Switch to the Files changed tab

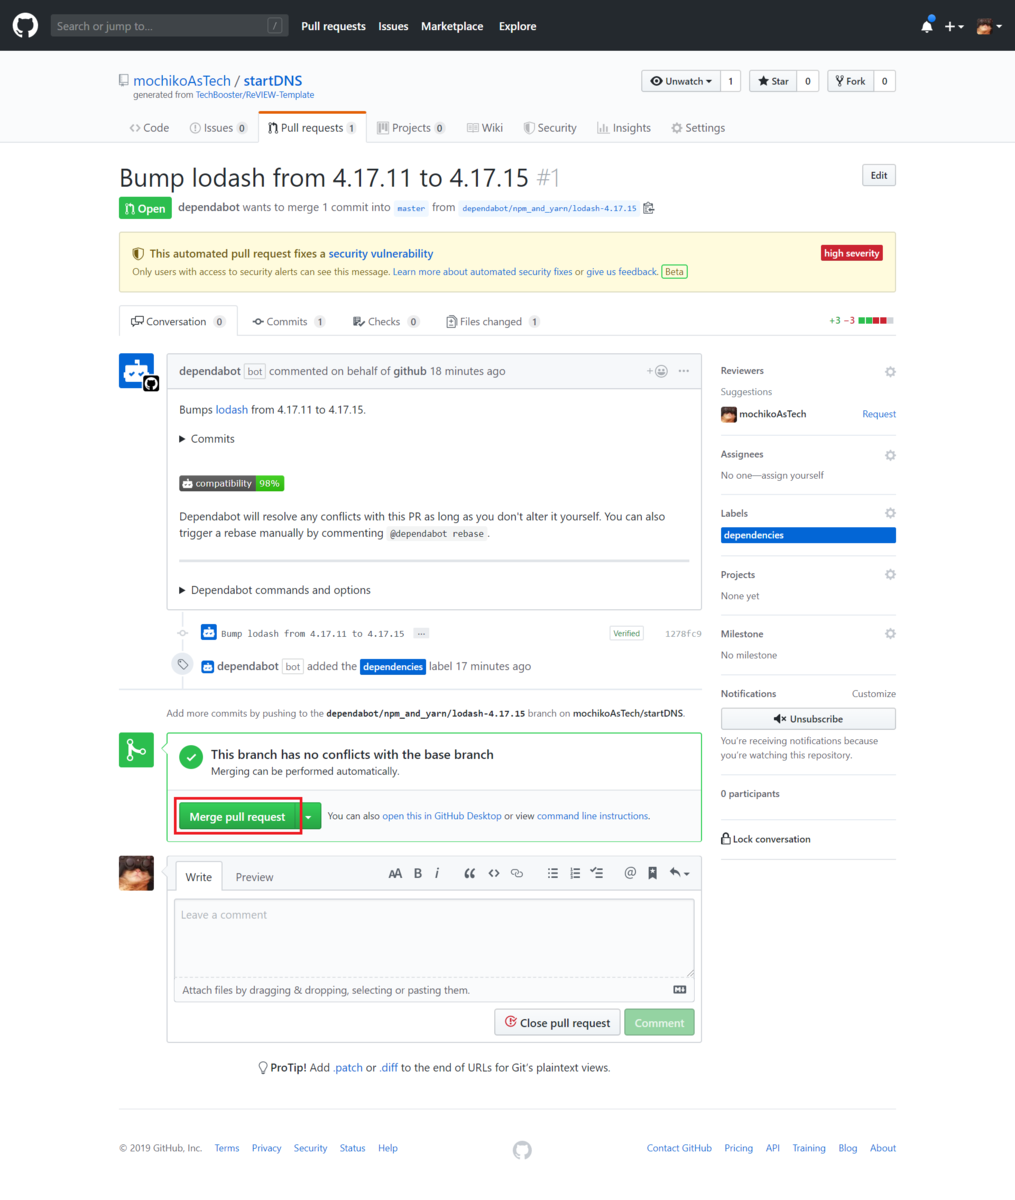point(493,321)
